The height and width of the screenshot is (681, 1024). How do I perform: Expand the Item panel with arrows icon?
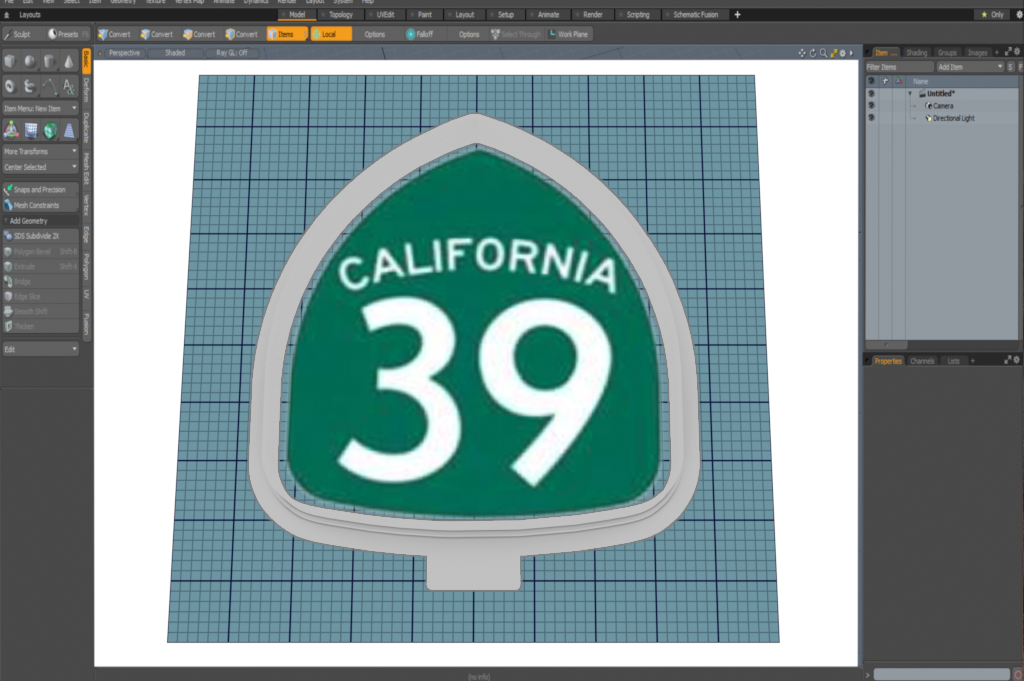tap(1008, 52)
